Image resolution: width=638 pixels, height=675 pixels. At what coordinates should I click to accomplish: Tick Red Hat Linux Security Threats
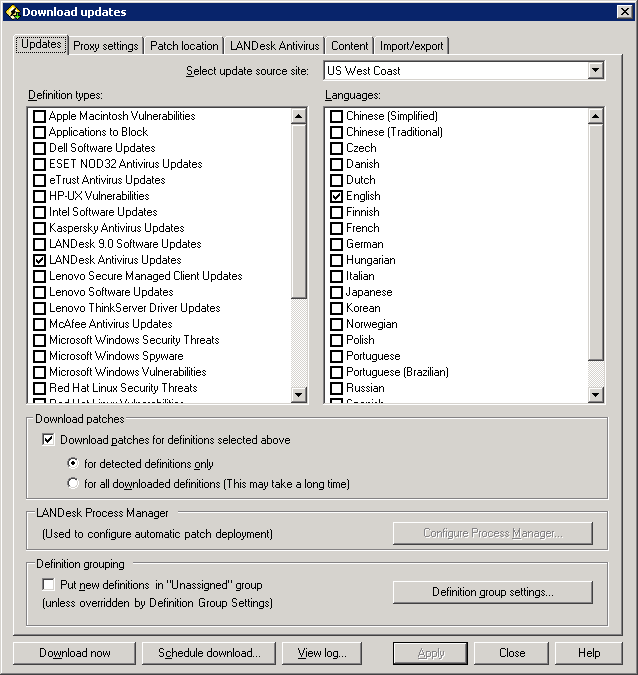pyautogui.click(x=39, y=388)
